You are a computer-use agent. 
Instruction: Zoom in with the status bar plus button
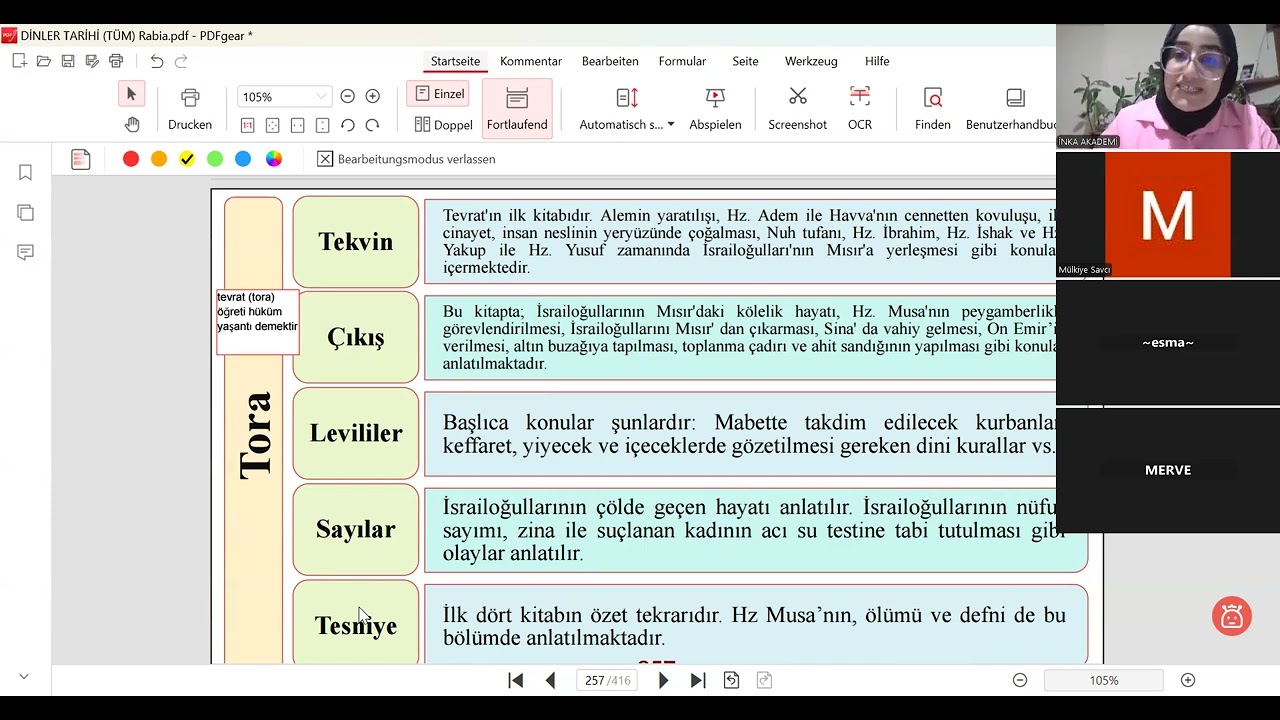point(1188,680)
